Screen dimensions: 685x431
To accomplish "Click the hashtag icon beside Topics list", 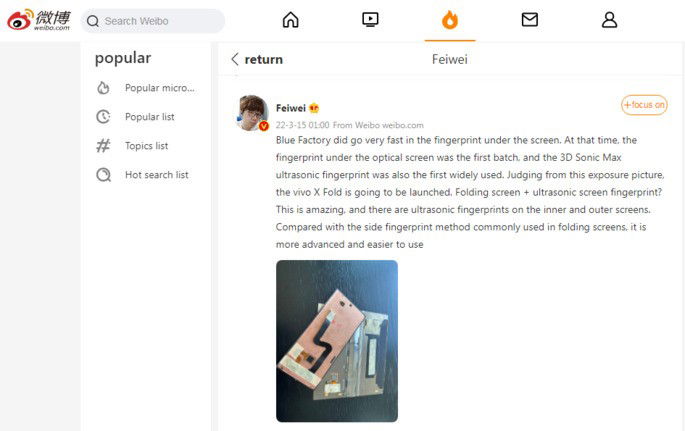I will [x=103, y=145].
